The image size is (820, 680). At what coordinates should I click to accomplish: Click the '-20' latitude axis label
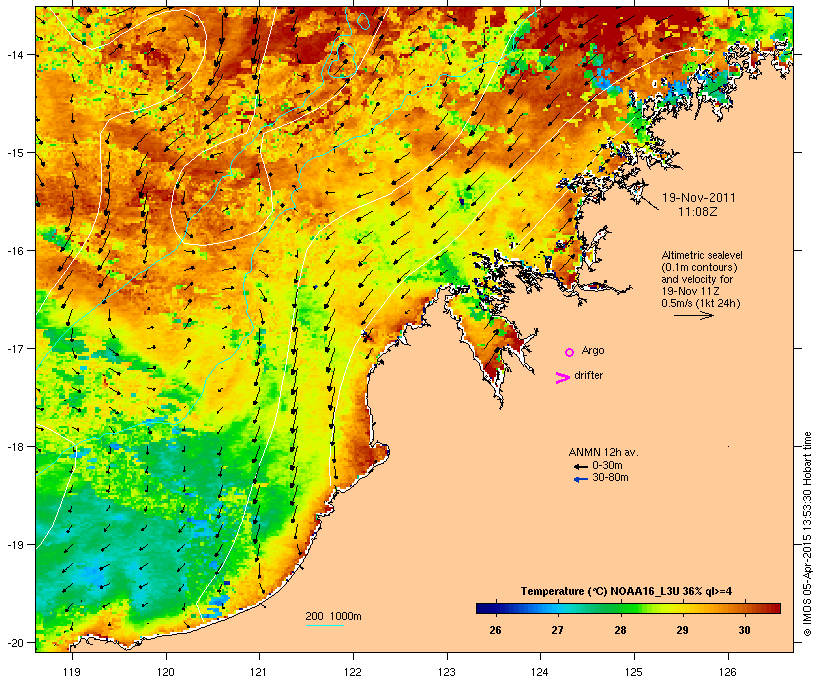pyautogui.click(x=14, y=642)
